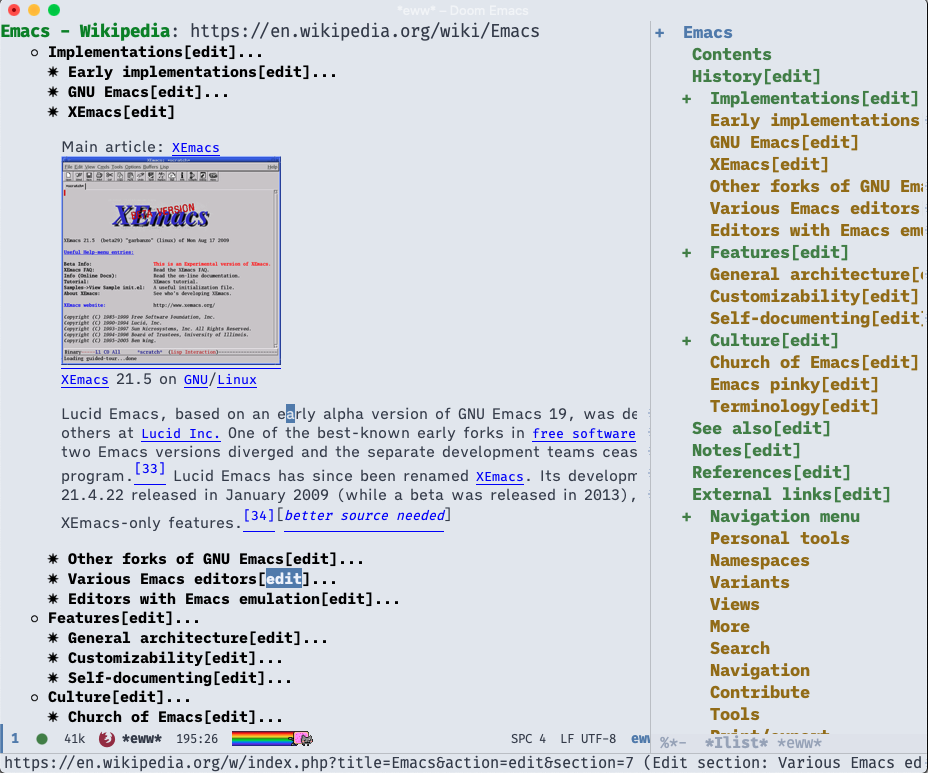The width and height of the screenshot is (928, 773).
Task: Click the star bullet beside GNU Emacs heading
Action: coord(53,92)
